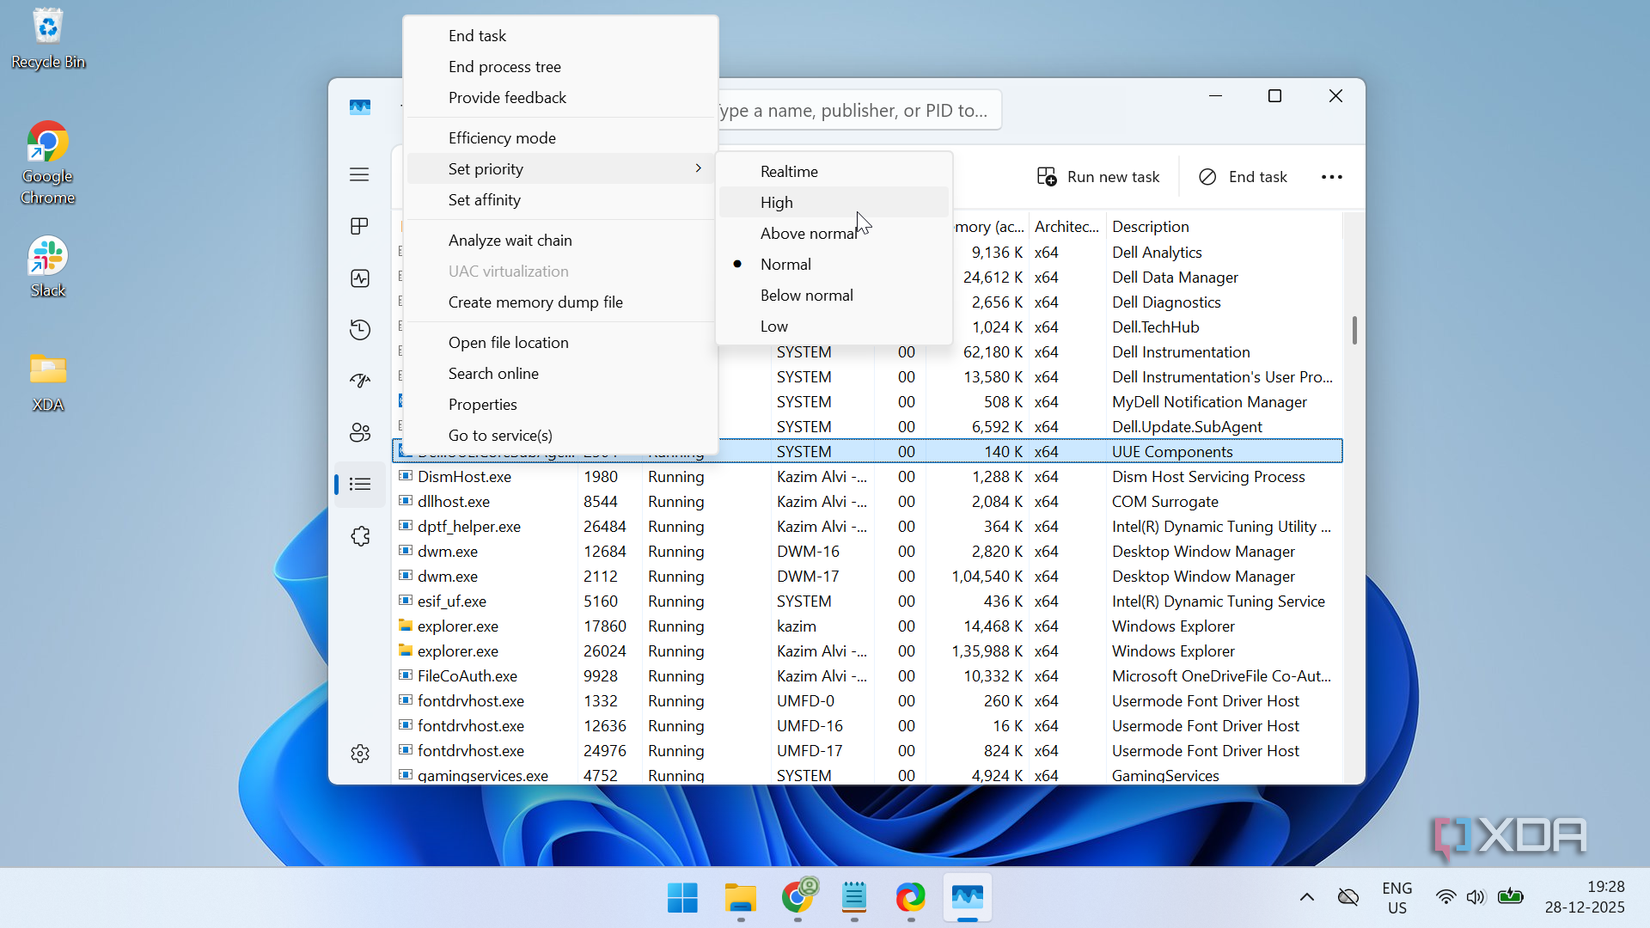
Task: Open the Task Manager hamburger navigation menu
Action: click(359, 175)
